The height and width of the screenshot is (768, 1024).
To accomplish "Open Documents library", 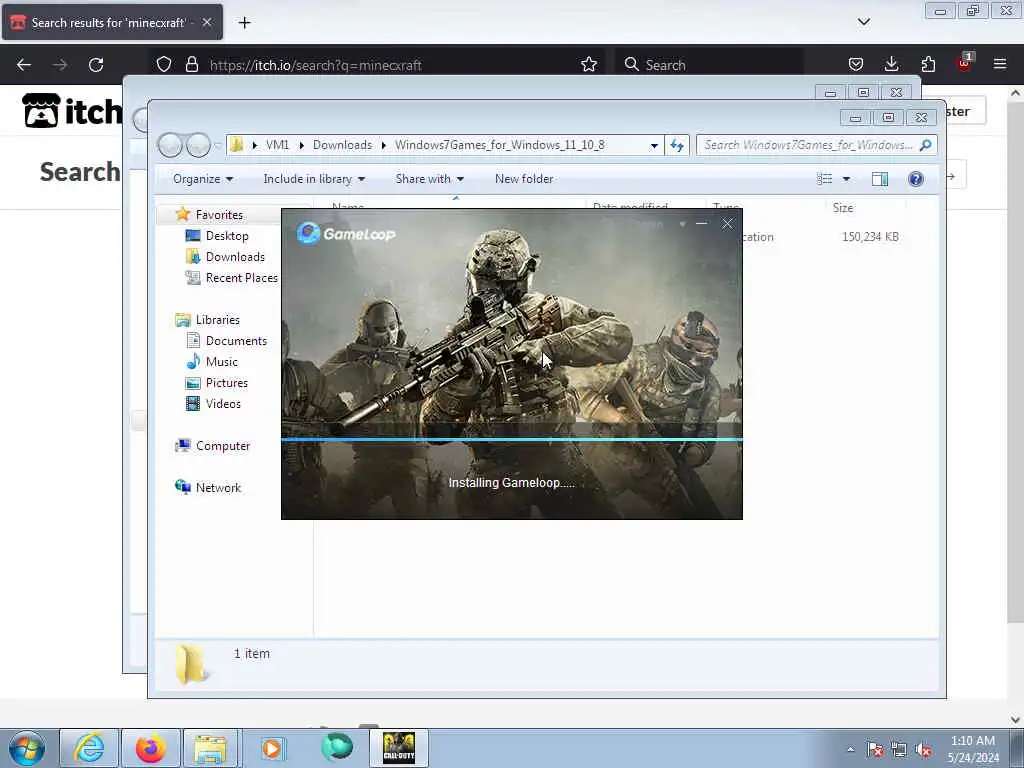I will [236, 341].
